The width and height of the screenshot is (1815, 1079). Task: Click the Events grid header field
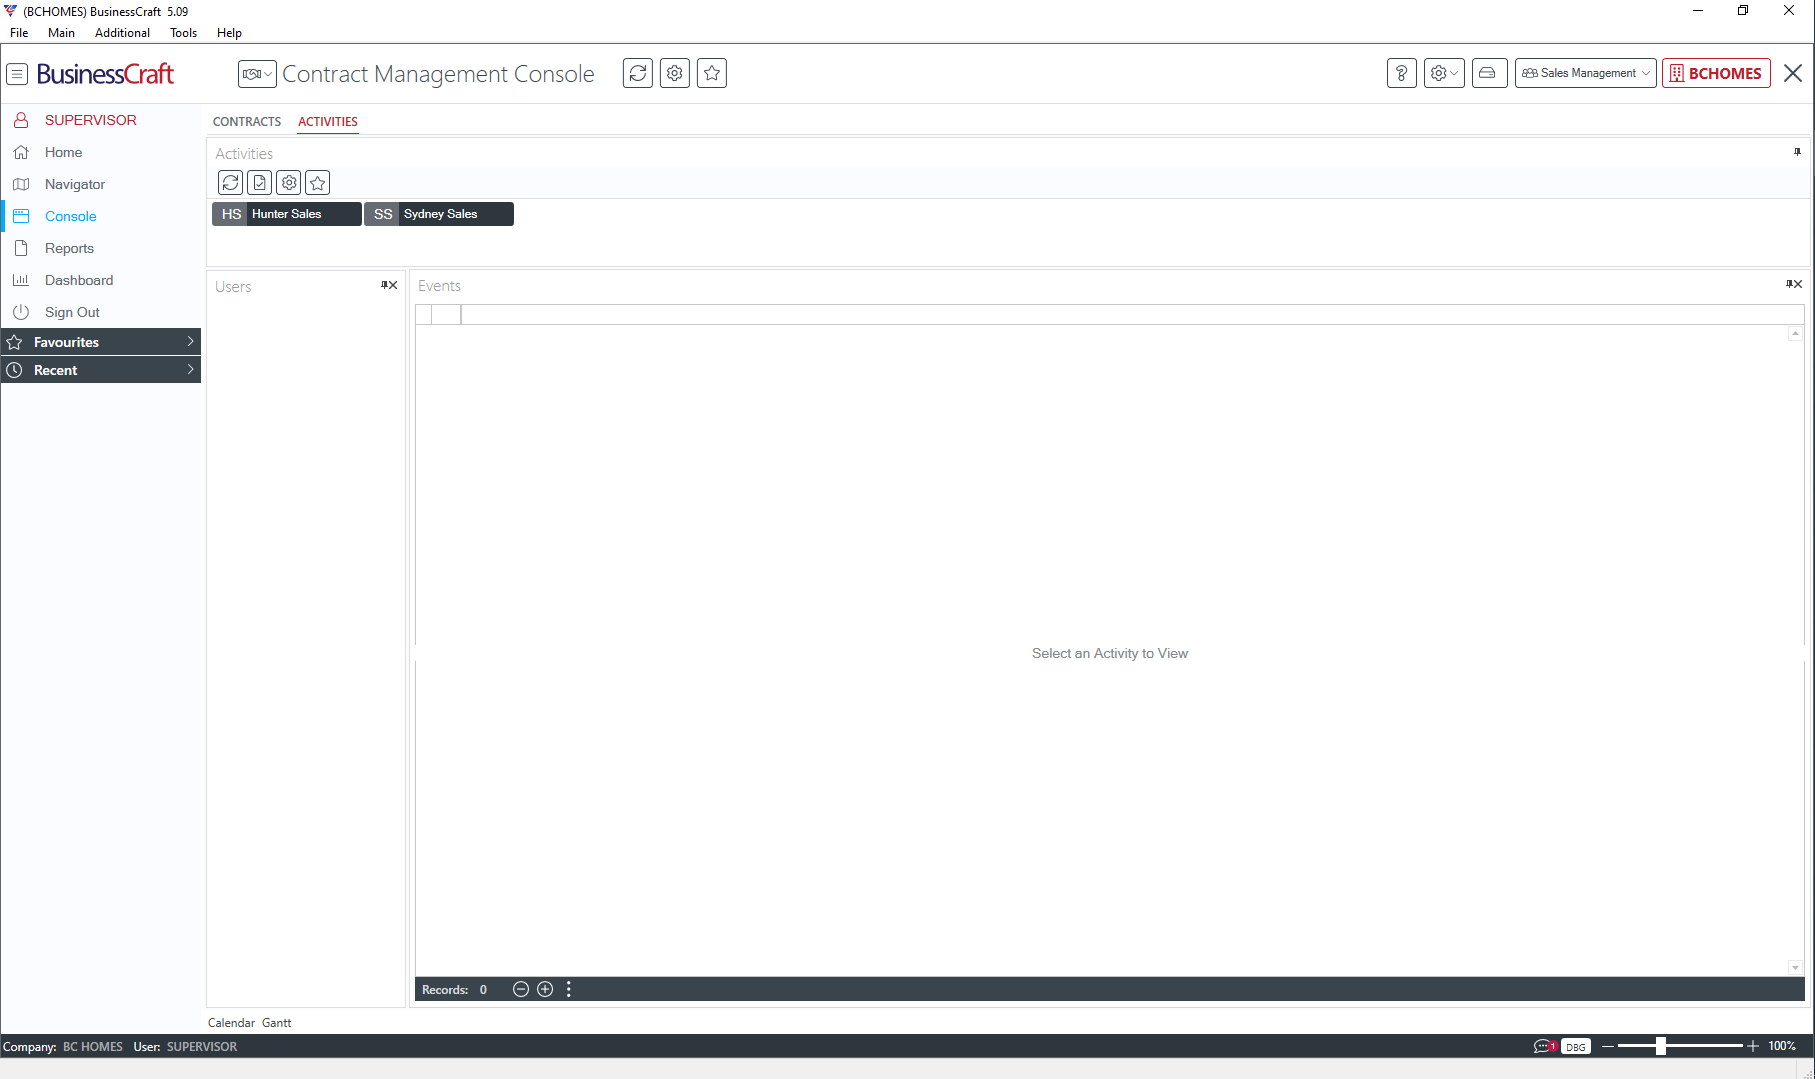coord(1132,315)
